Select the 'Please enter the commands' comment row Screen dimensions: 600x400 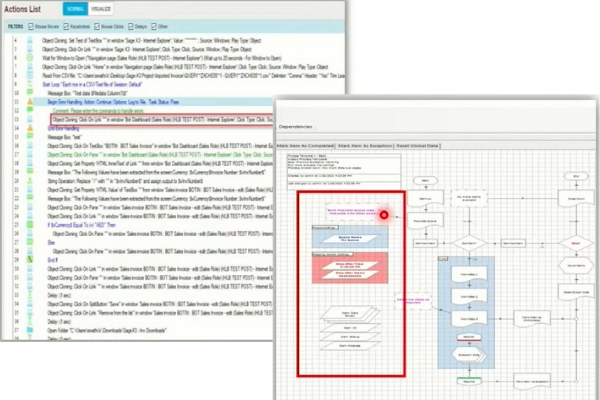click(98, 111)
